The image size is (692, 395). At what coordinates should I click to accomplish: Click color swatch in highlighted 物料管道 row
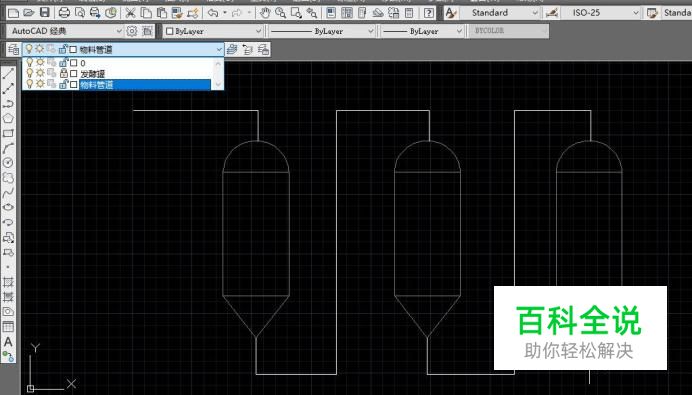pos(74,84)
